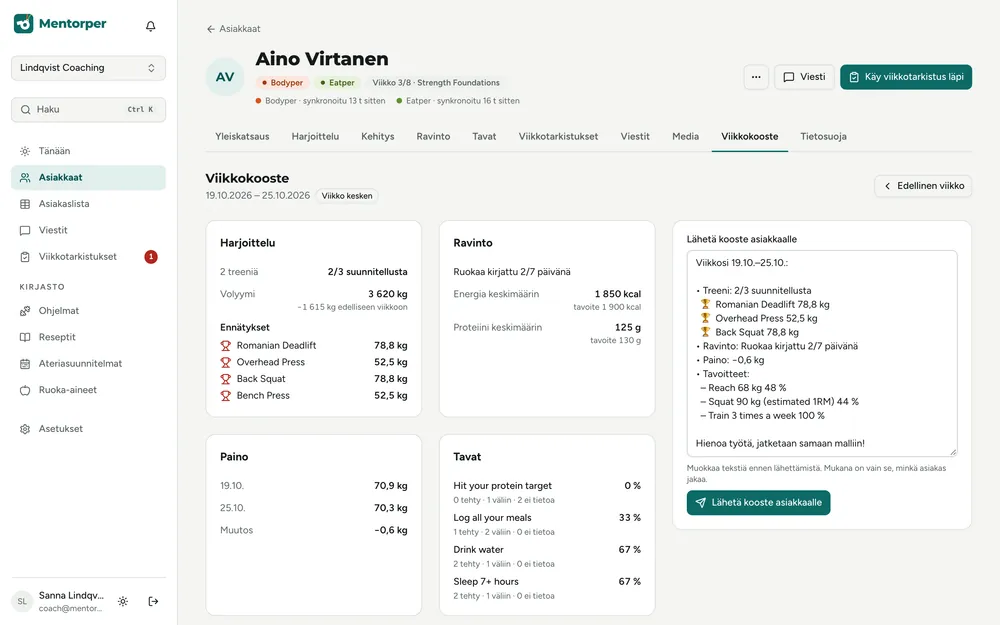Click the 3 620 kg volume value

(387, 294)
